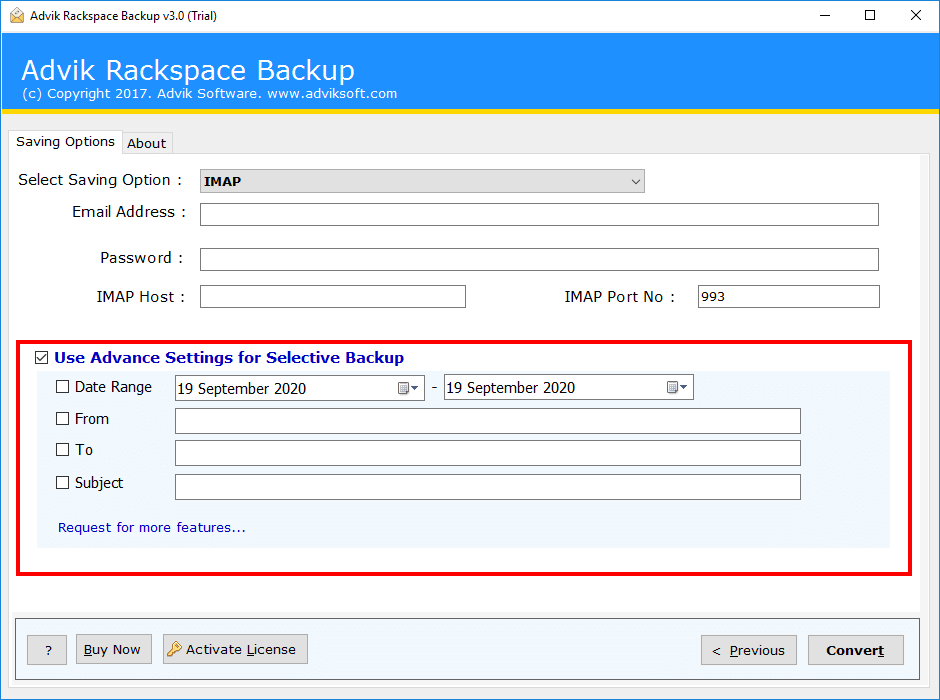The image size is (940, 700).
Task: Click the end date field text 19 September 2020
Action: [x=511, y=388]
